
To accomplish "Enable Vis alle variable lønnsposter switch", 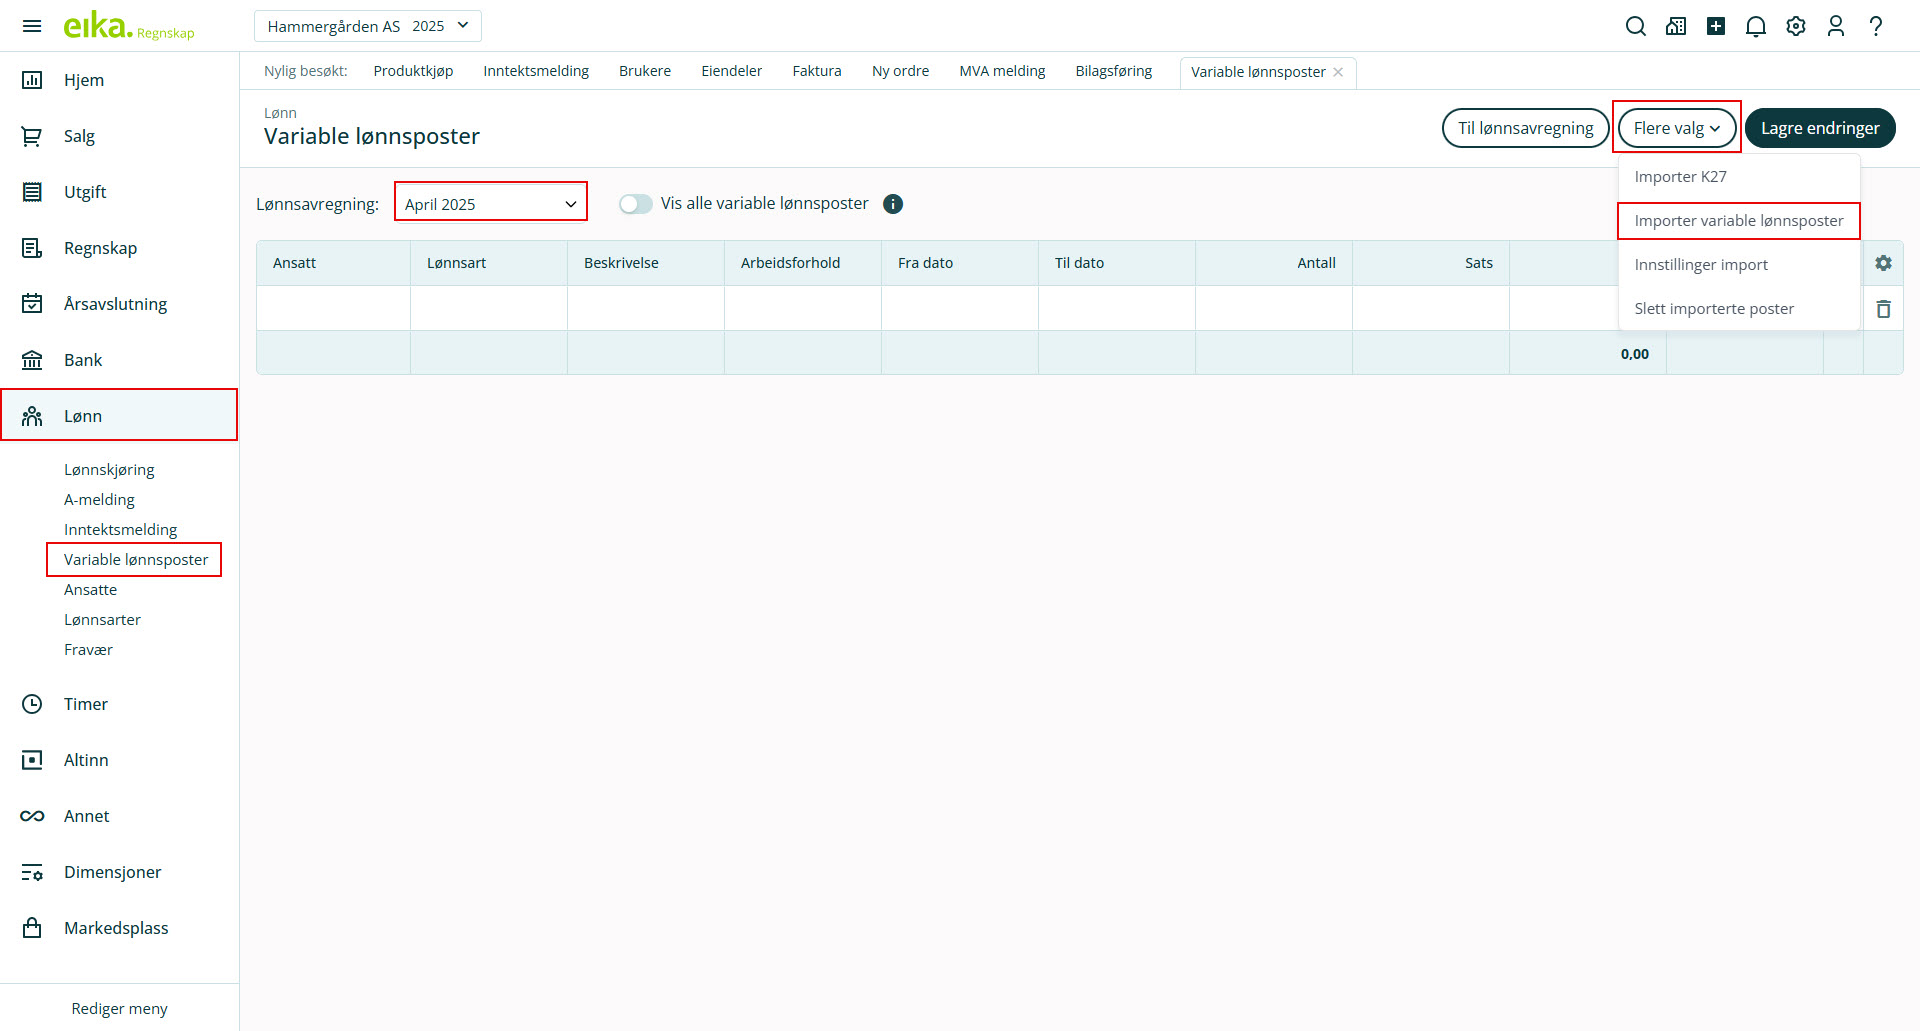I will tap(635, 204).
